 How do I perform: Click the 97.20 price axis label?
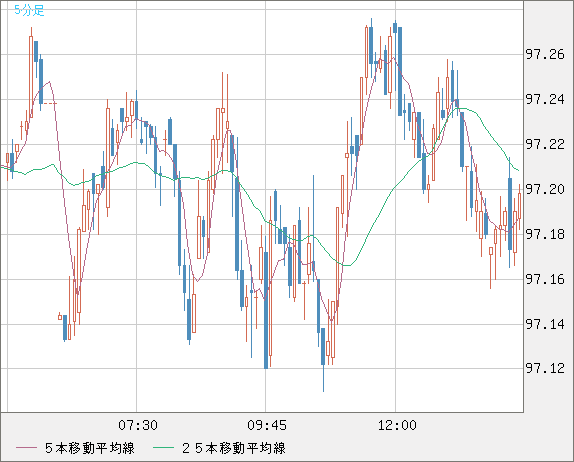coord(545,189)
